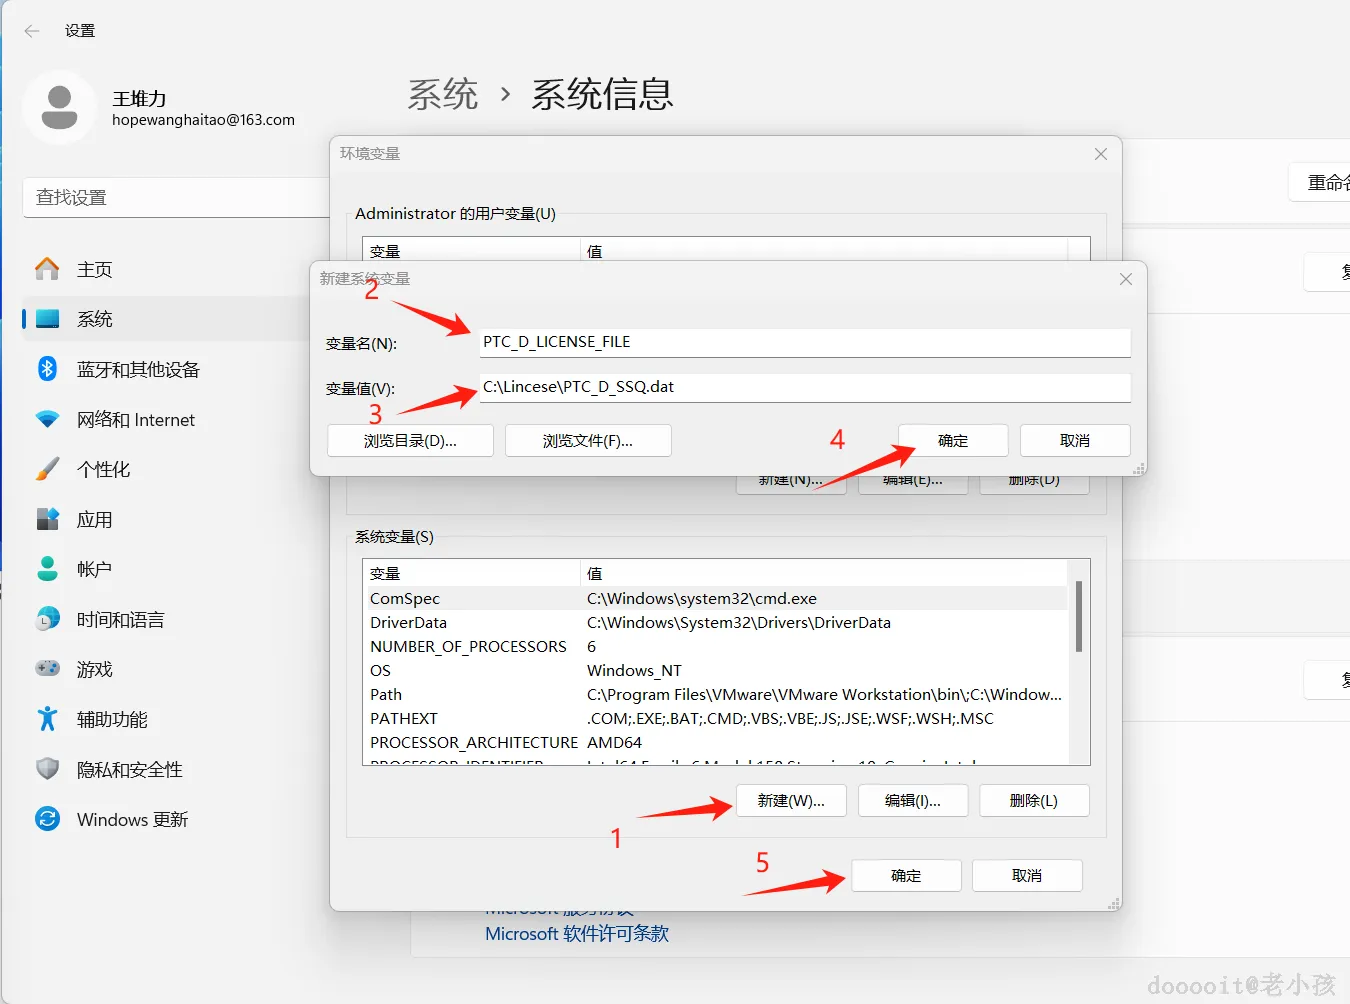Click the 查找设置 search box
This screenshot has width=1350, height=1004.
[176, 198]
